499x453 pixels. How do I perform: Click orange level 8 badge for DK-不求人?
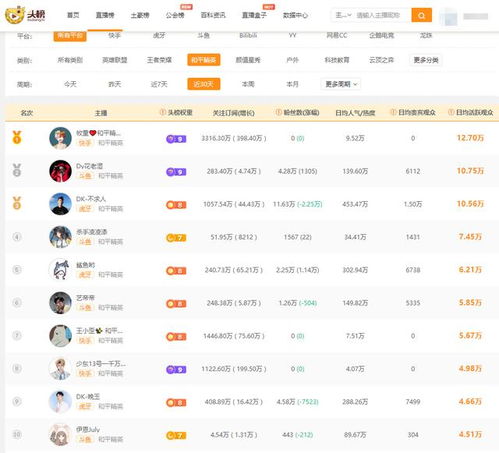tap(176, 205)
